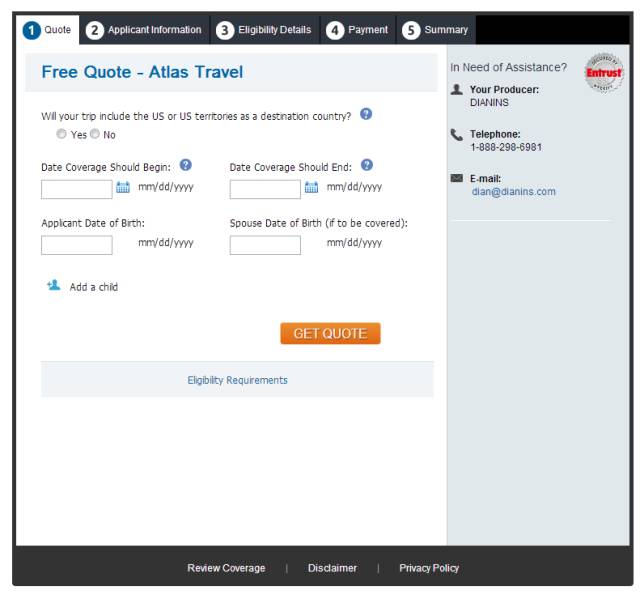Open help for US destination question
Viewport: 640px width, 595px height.
click(366, 114)
